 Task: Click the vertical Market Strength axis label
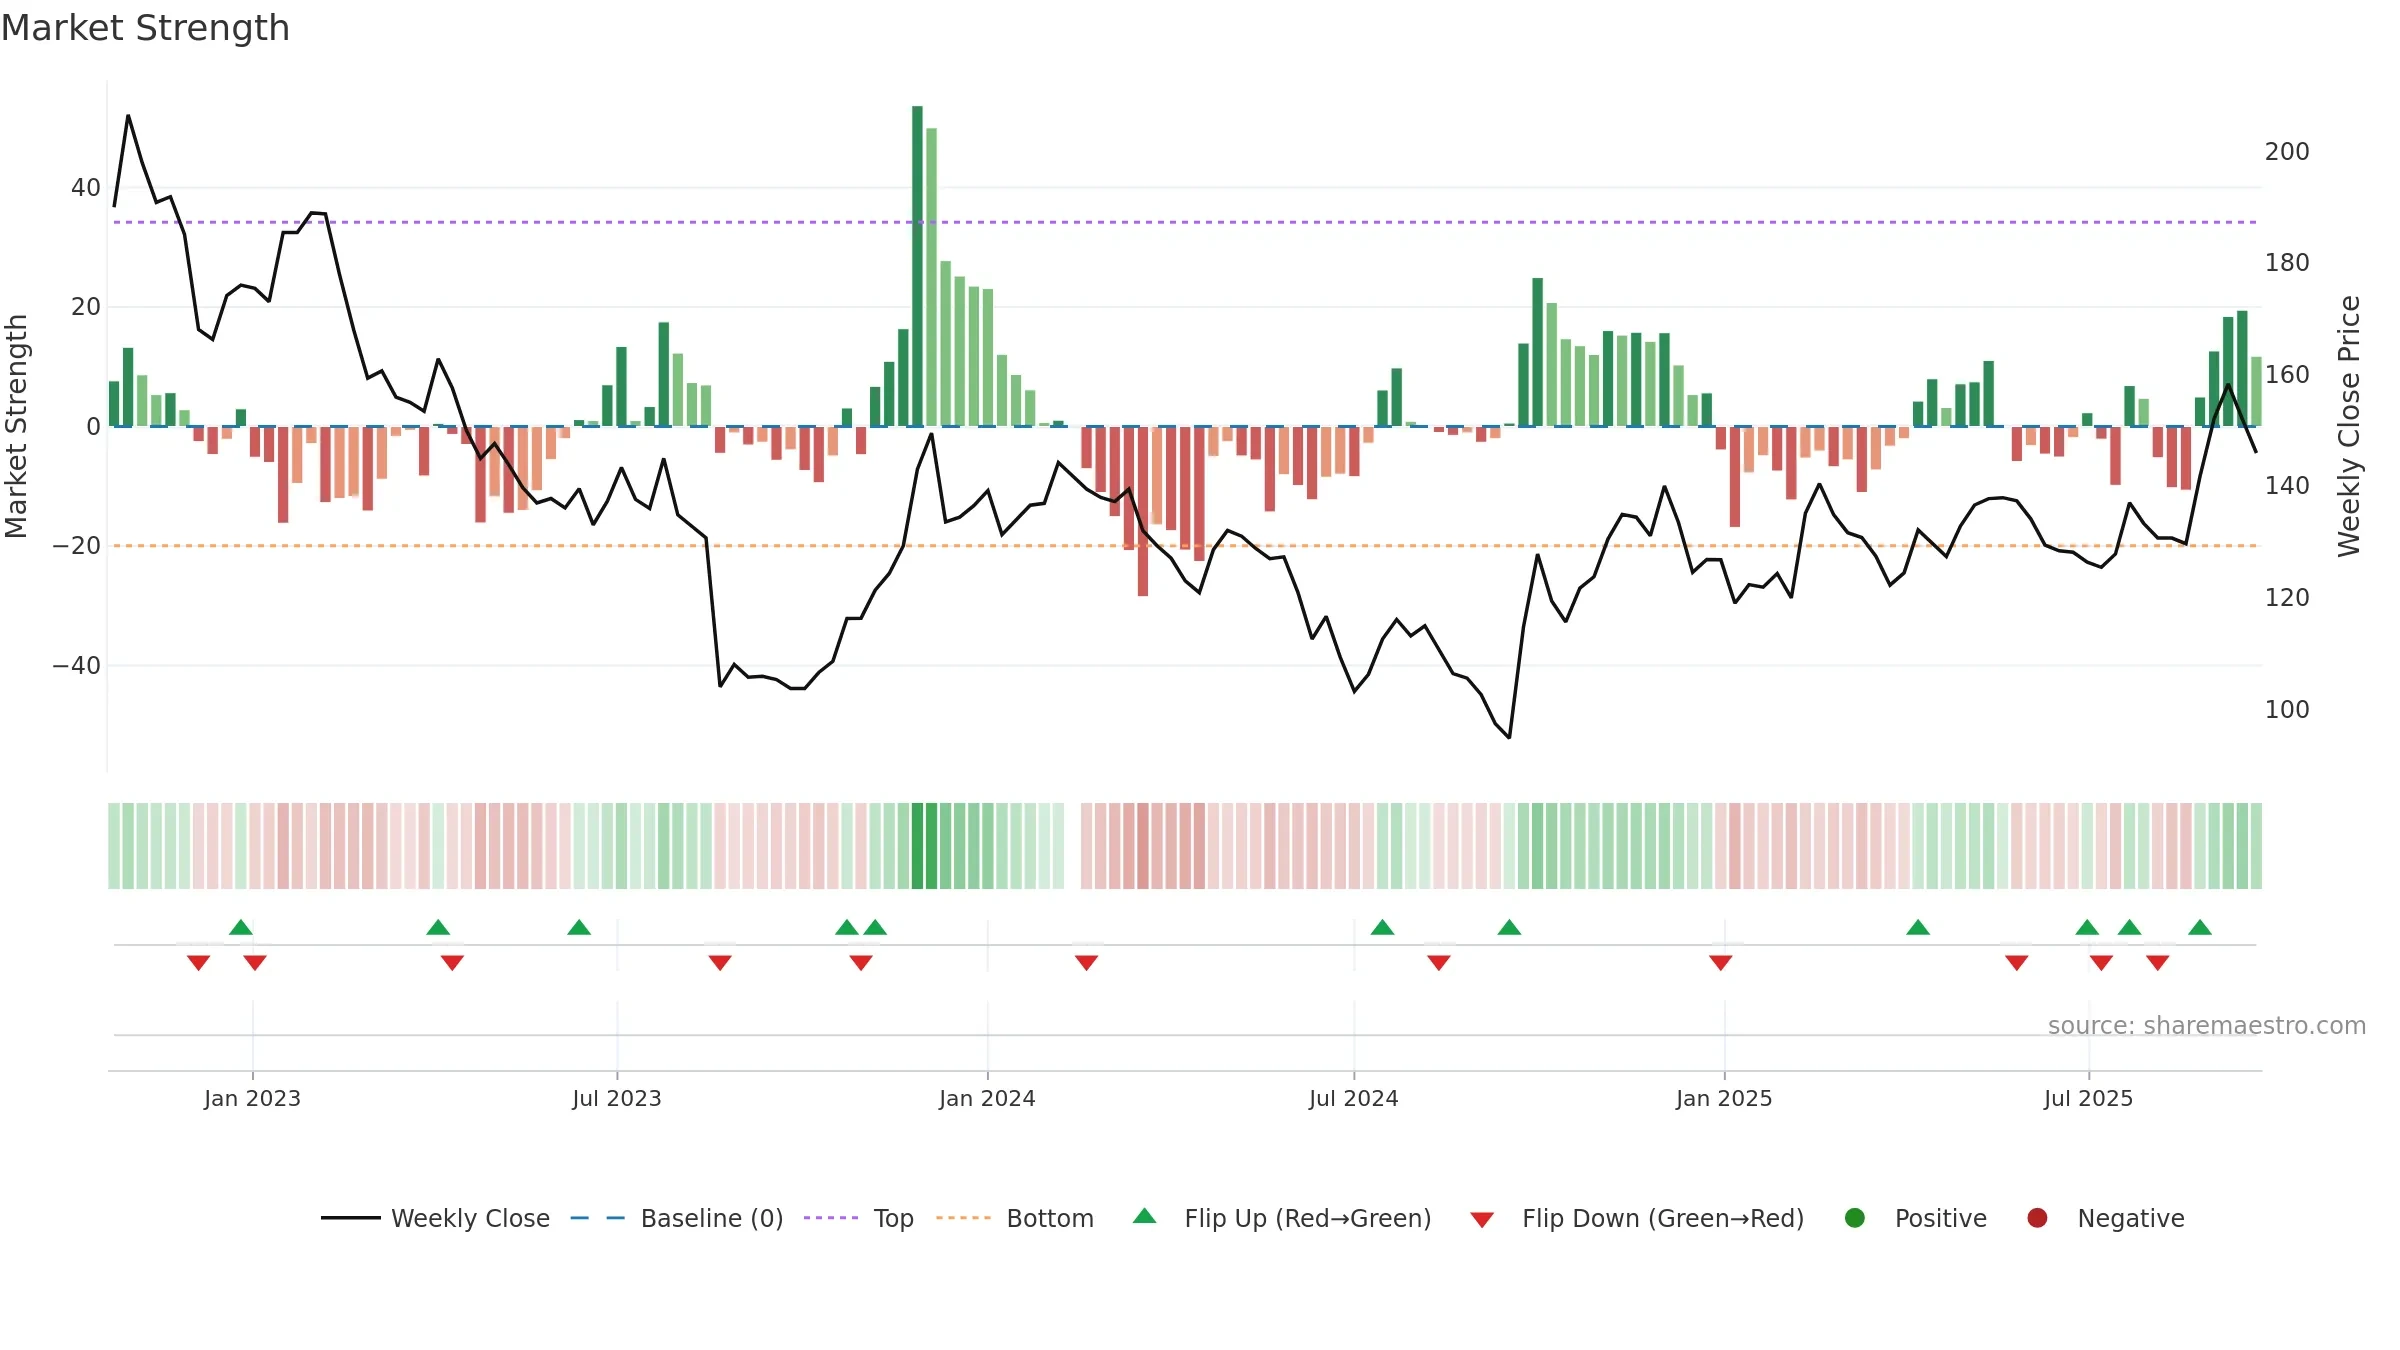[x=17, y=426]
